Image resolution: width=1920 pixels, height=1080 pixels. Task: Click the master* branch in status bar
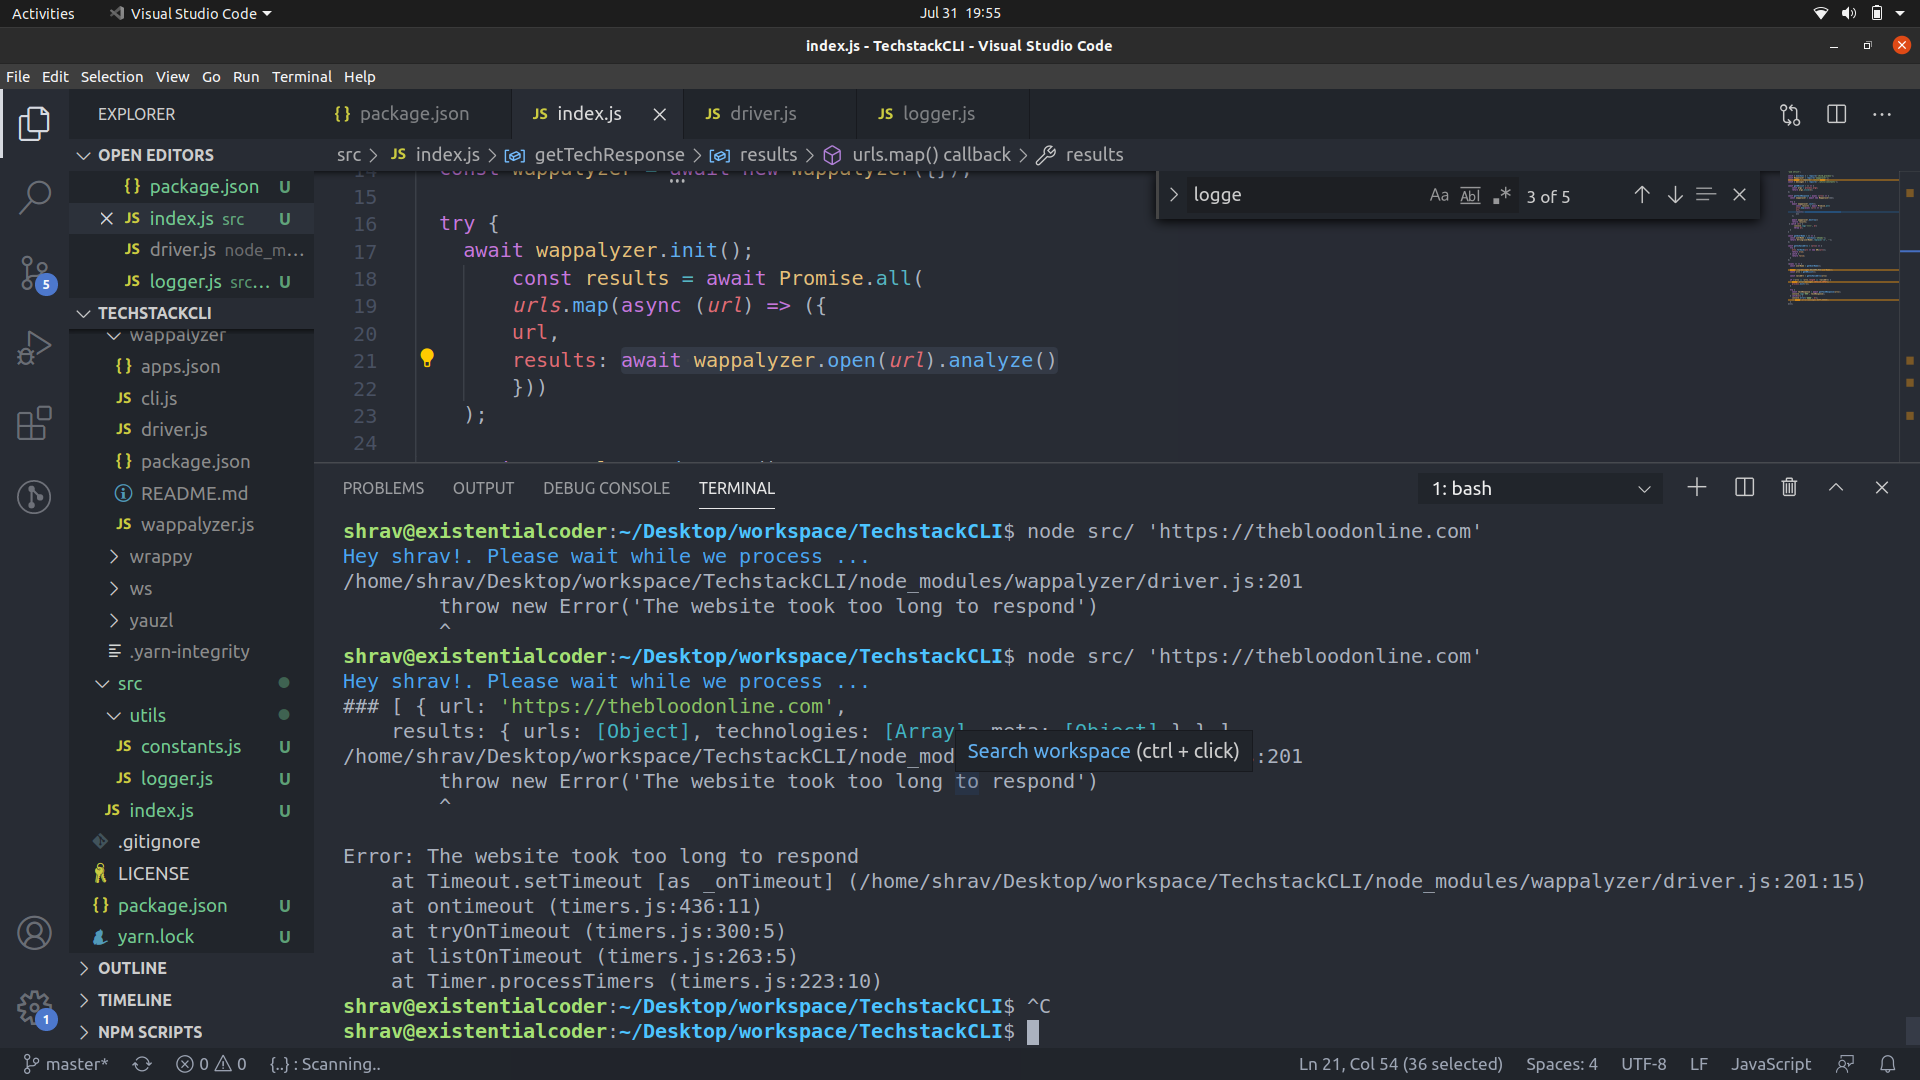[65, 1064]
